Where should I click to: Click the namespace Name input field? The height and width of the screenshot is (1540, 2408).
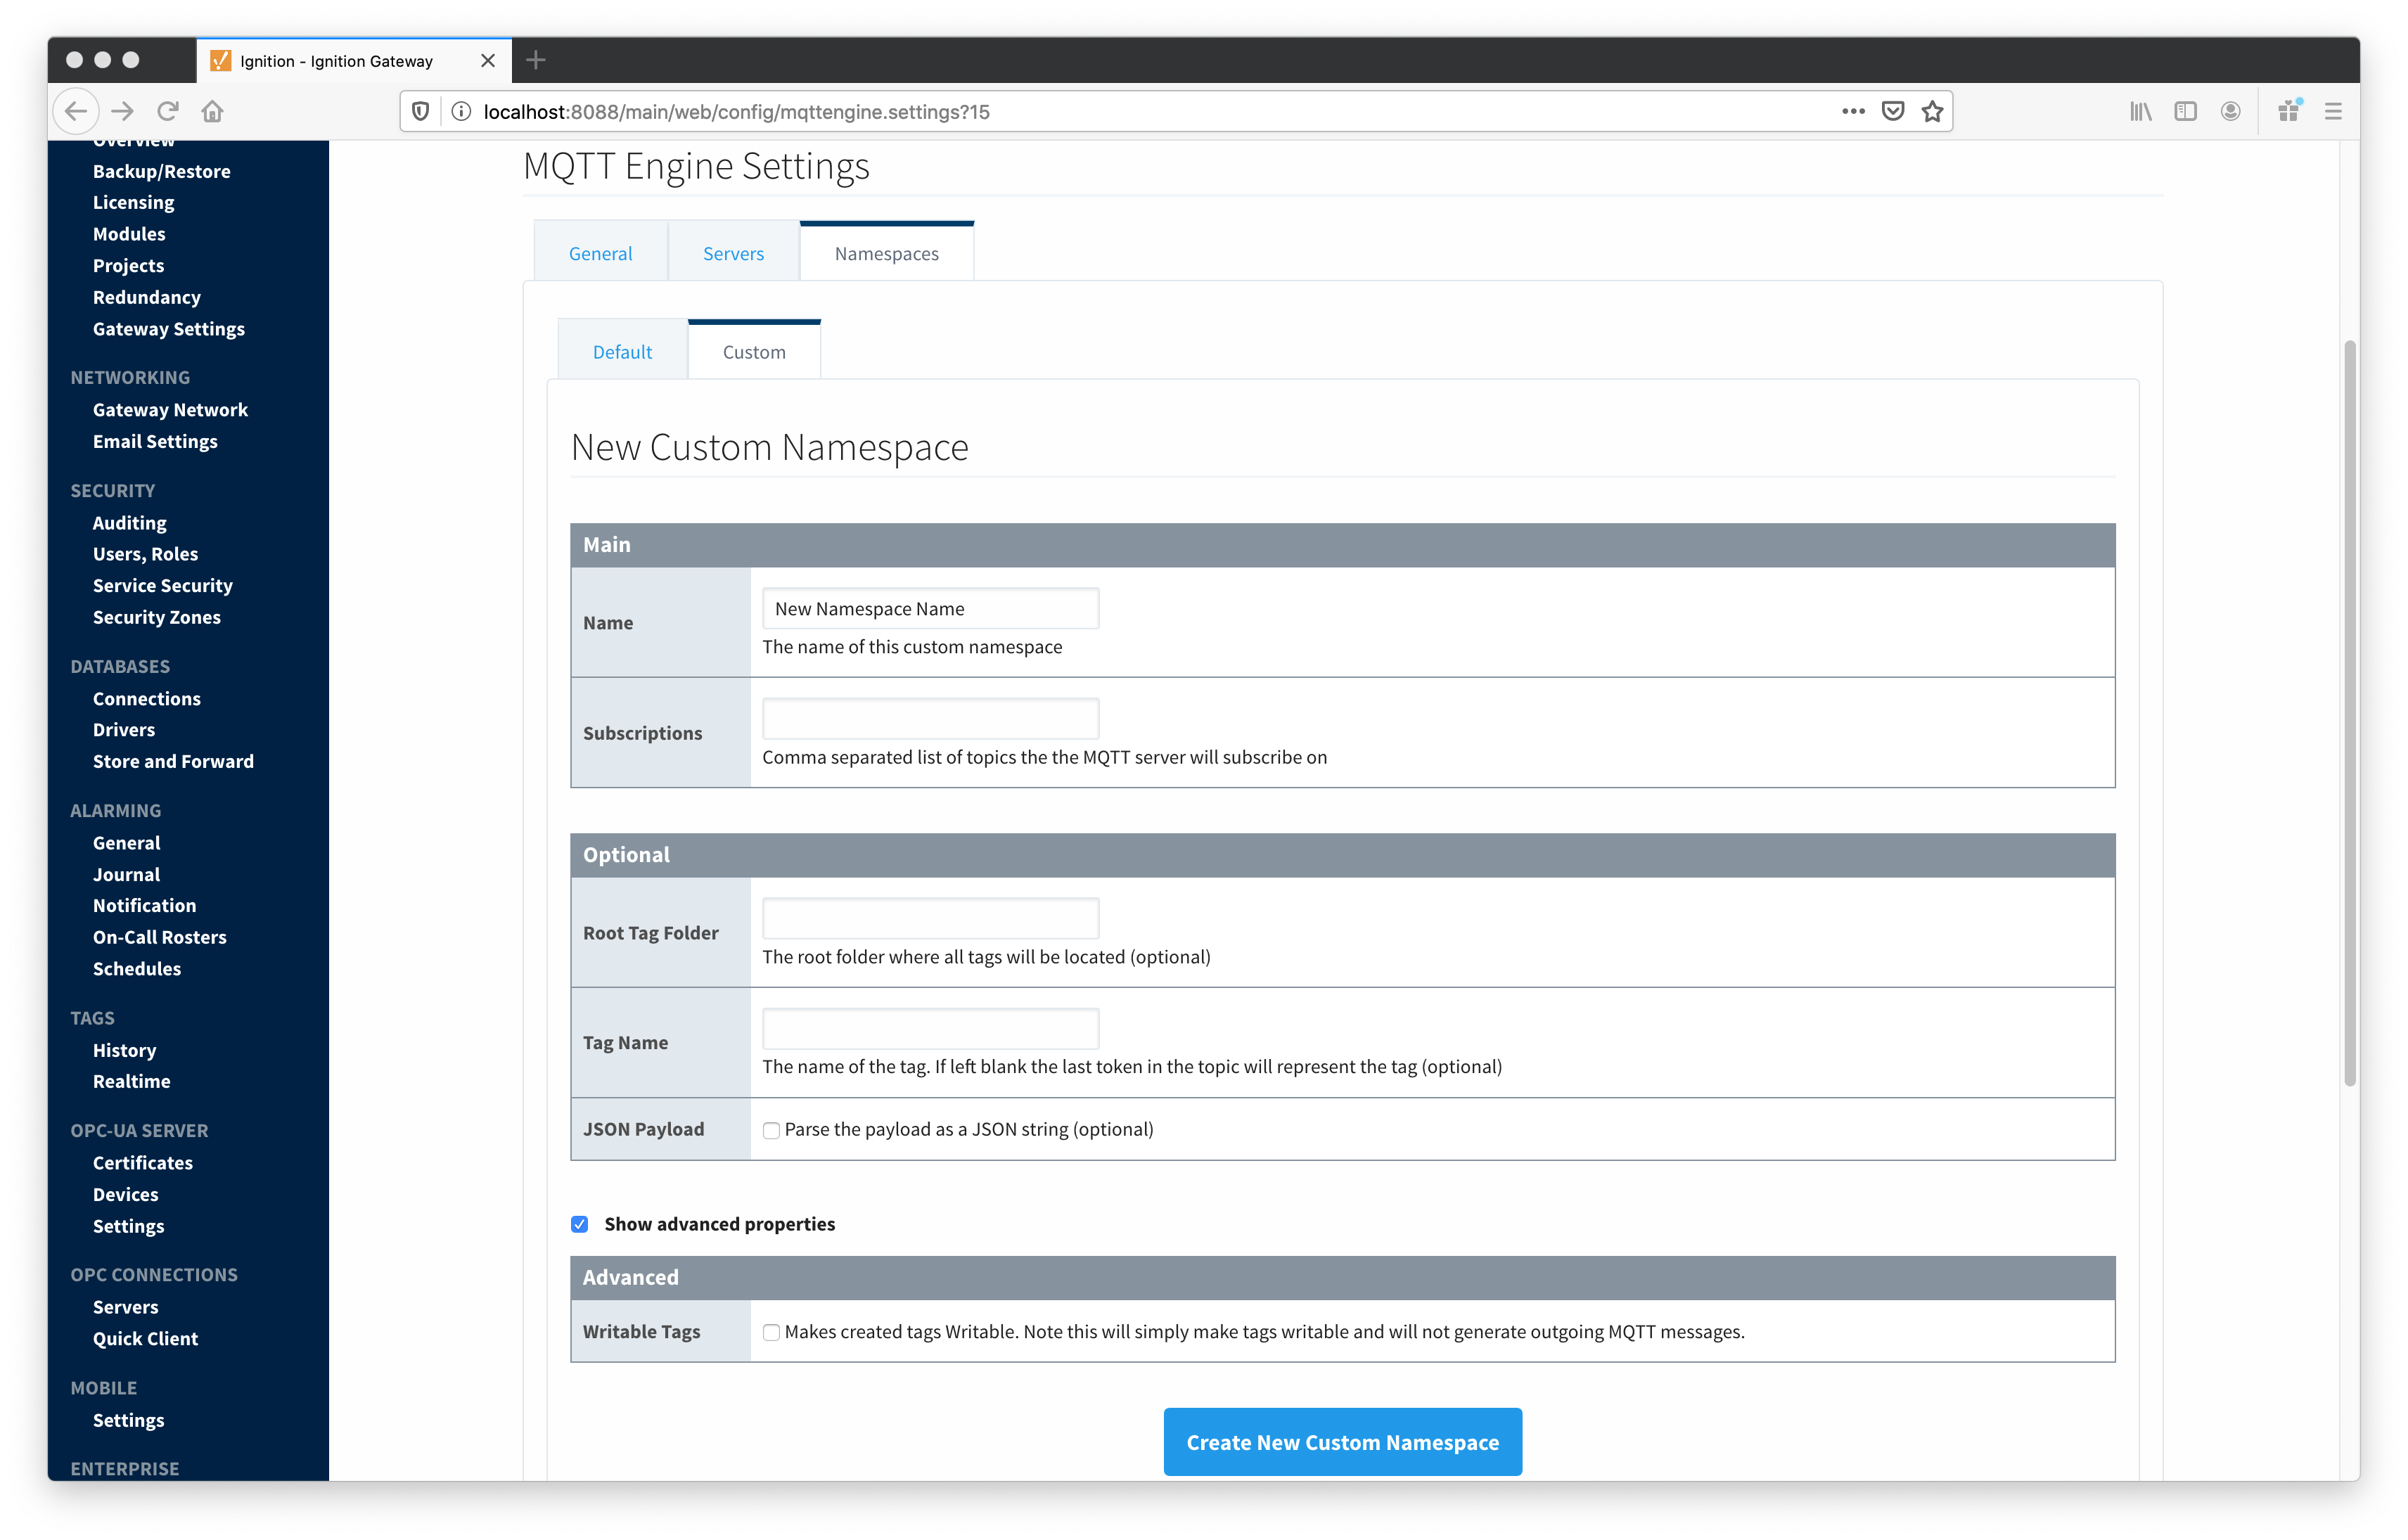(930, 608)
